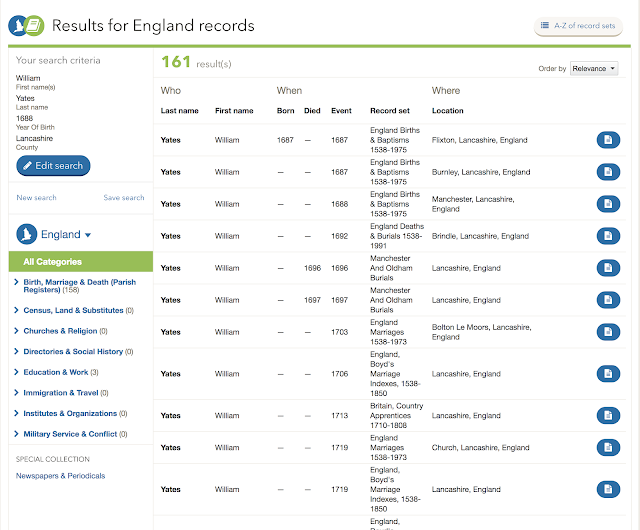Click the 1703 event year cell
The width and height of the screenshot is (640, 530).
coord(340,332)
